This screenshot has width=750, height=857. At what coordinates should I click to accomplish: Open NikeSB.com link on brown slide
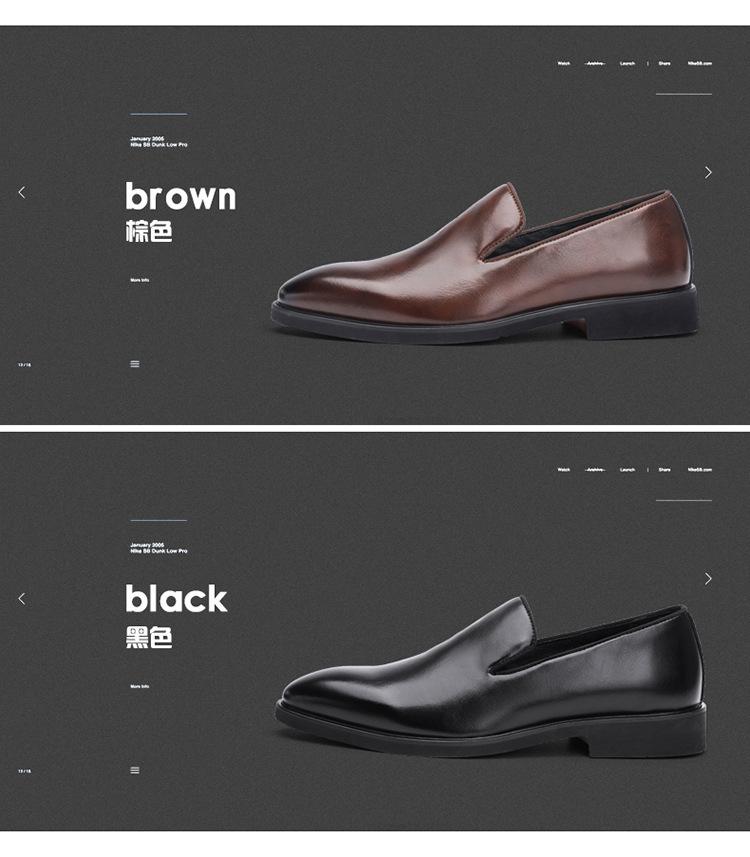point(700,63)
